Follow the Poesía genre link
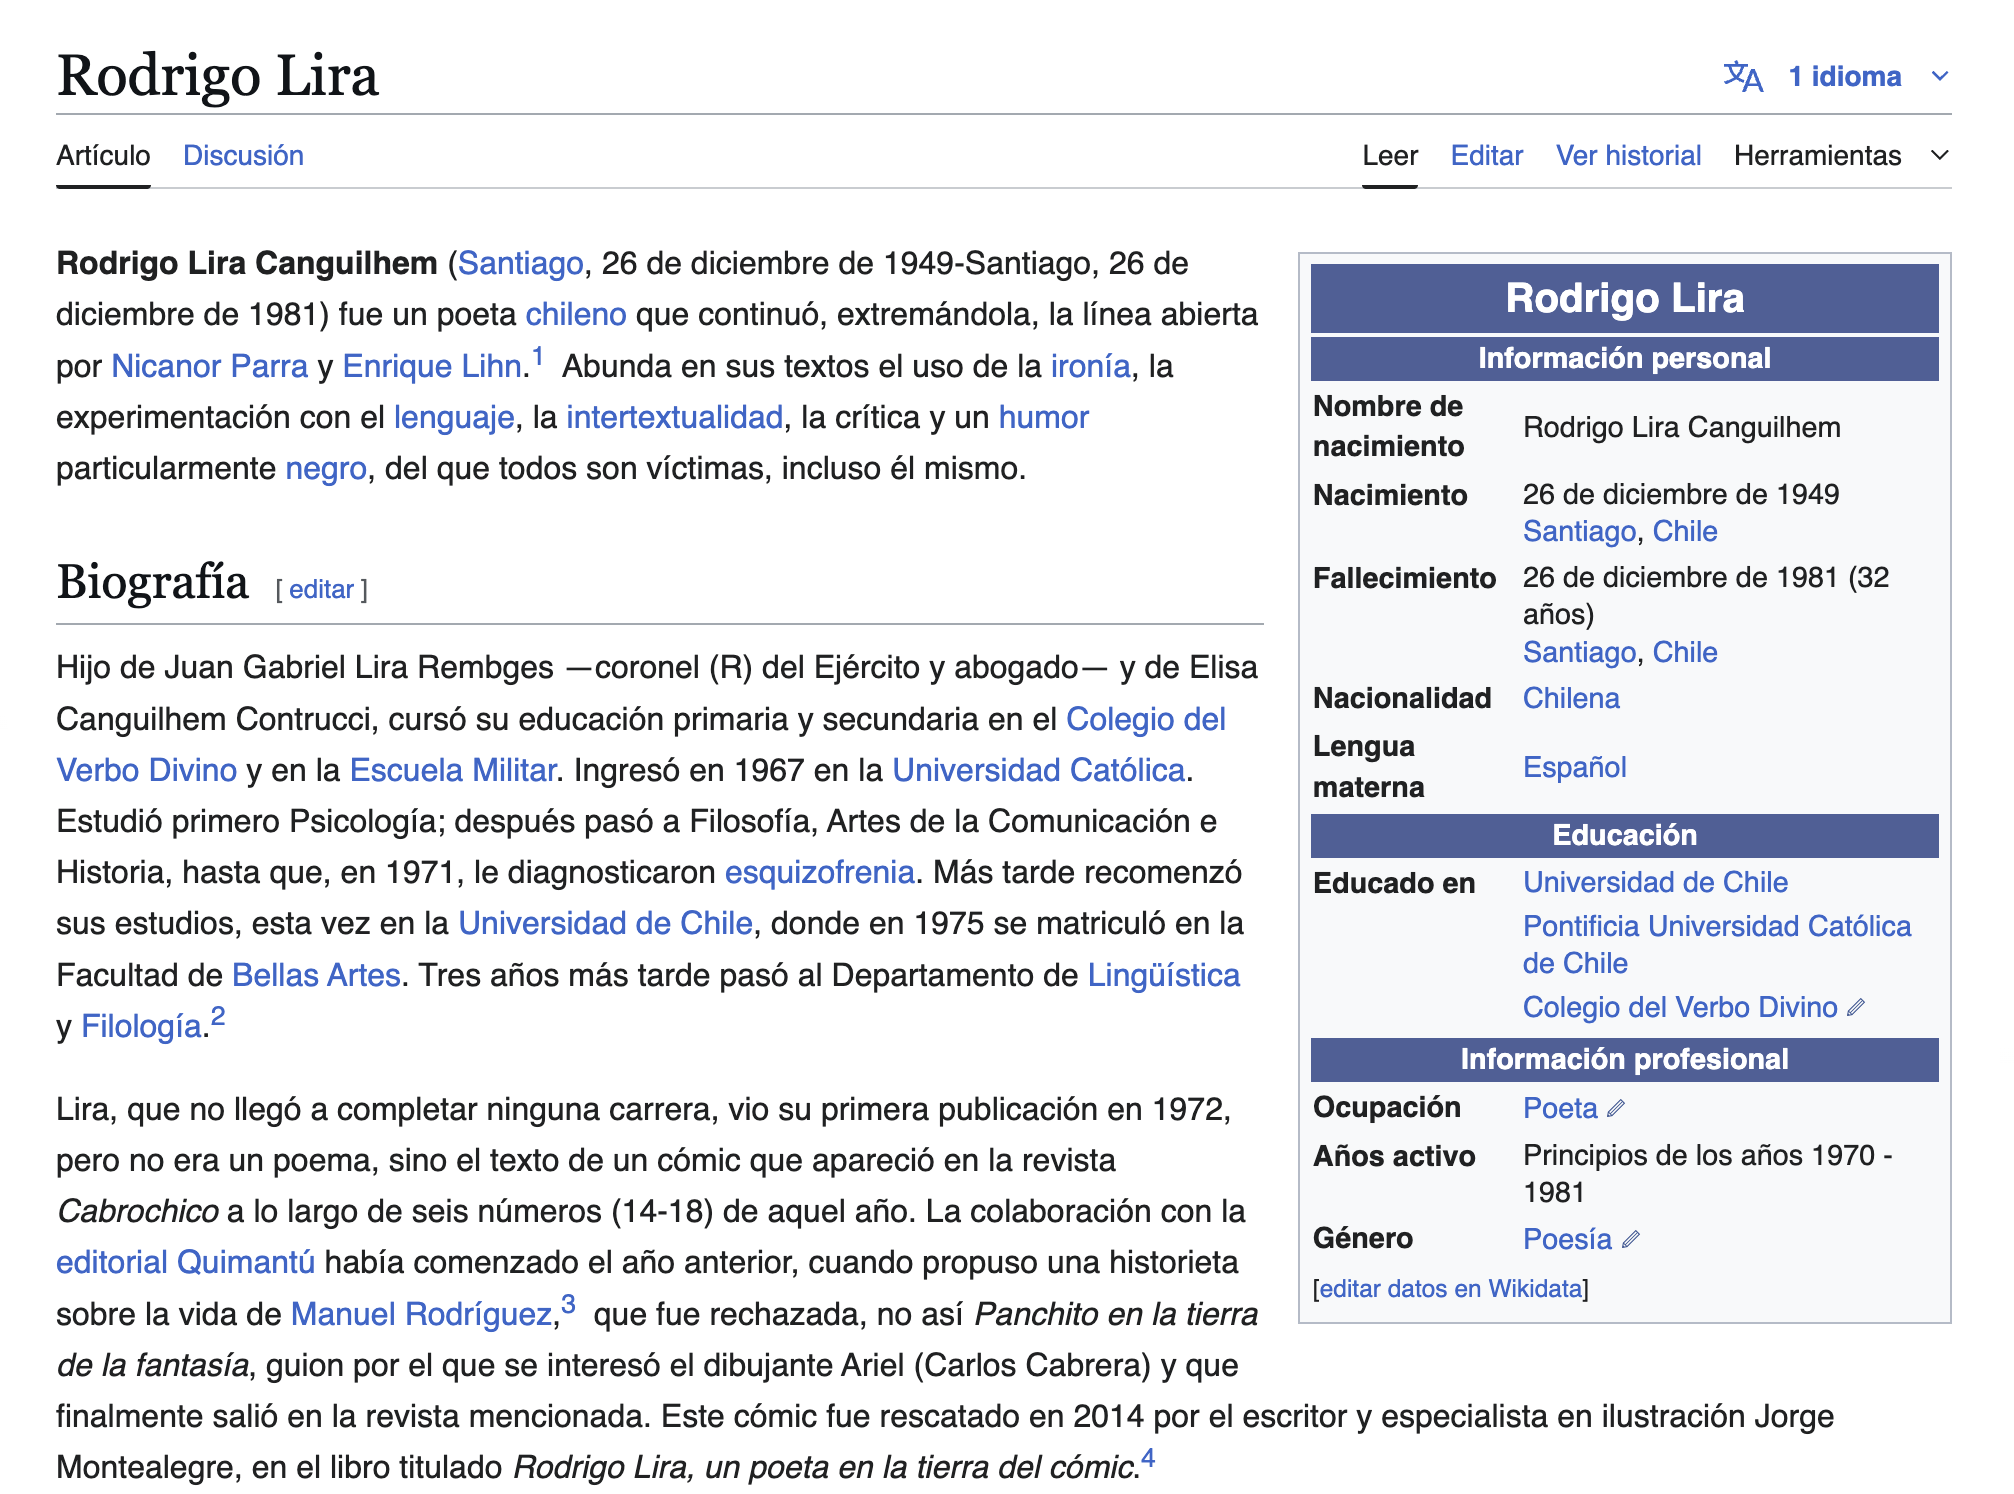 [x=1567, y=1240]
